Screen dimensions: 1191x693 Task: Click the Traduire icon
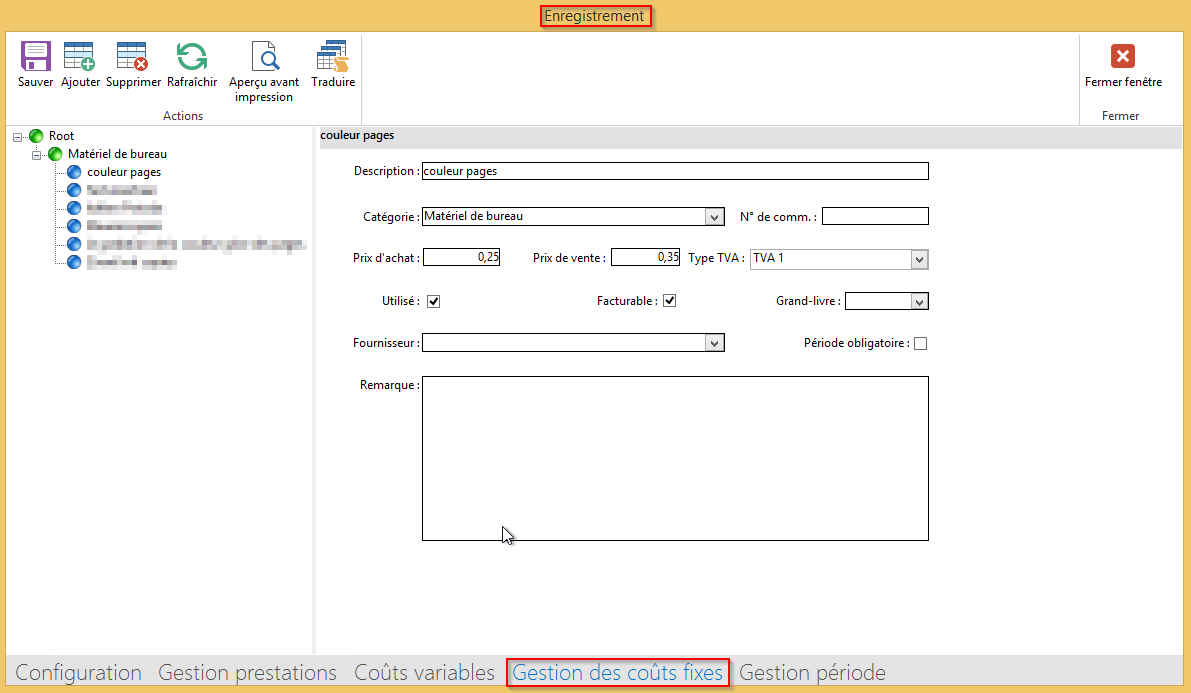tap(333, 56)
